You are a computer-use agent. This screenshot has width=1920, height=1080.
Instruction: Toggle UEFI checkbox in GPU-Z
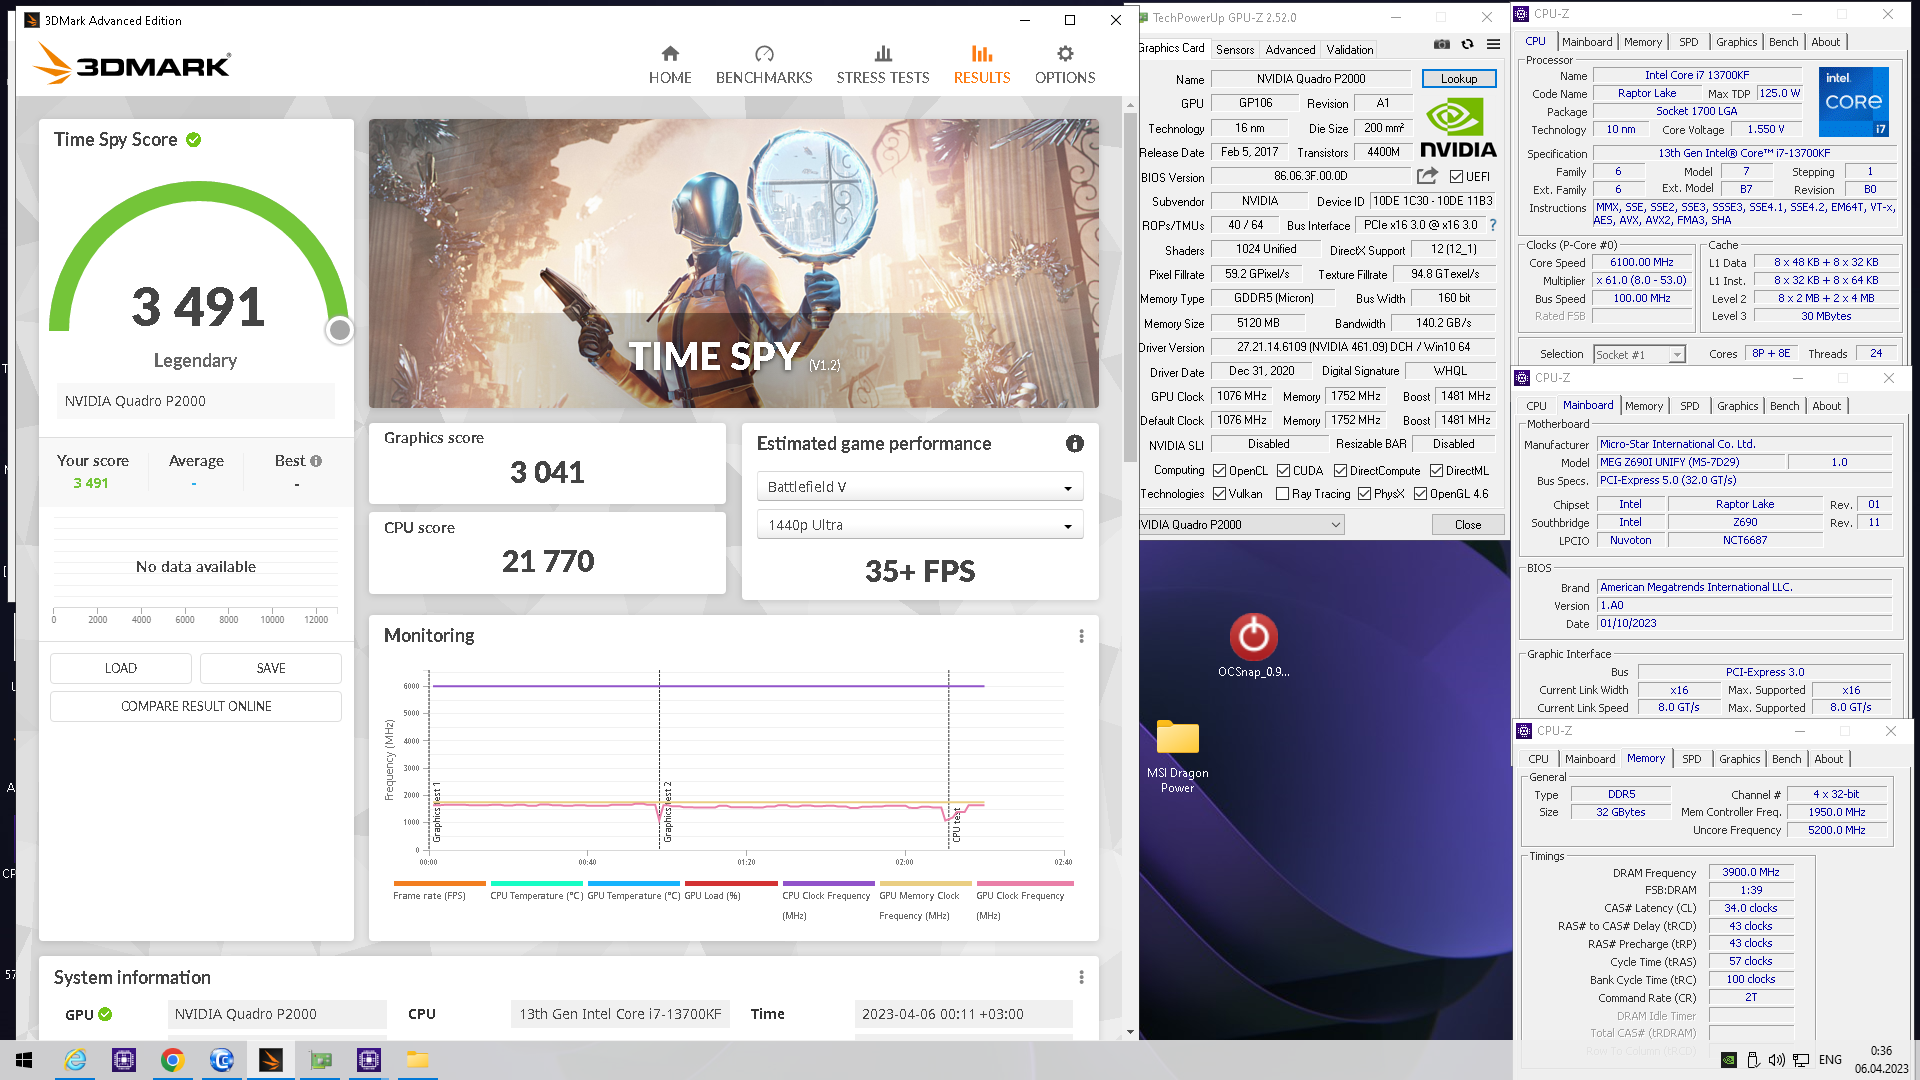click(x=1456, y=177)
